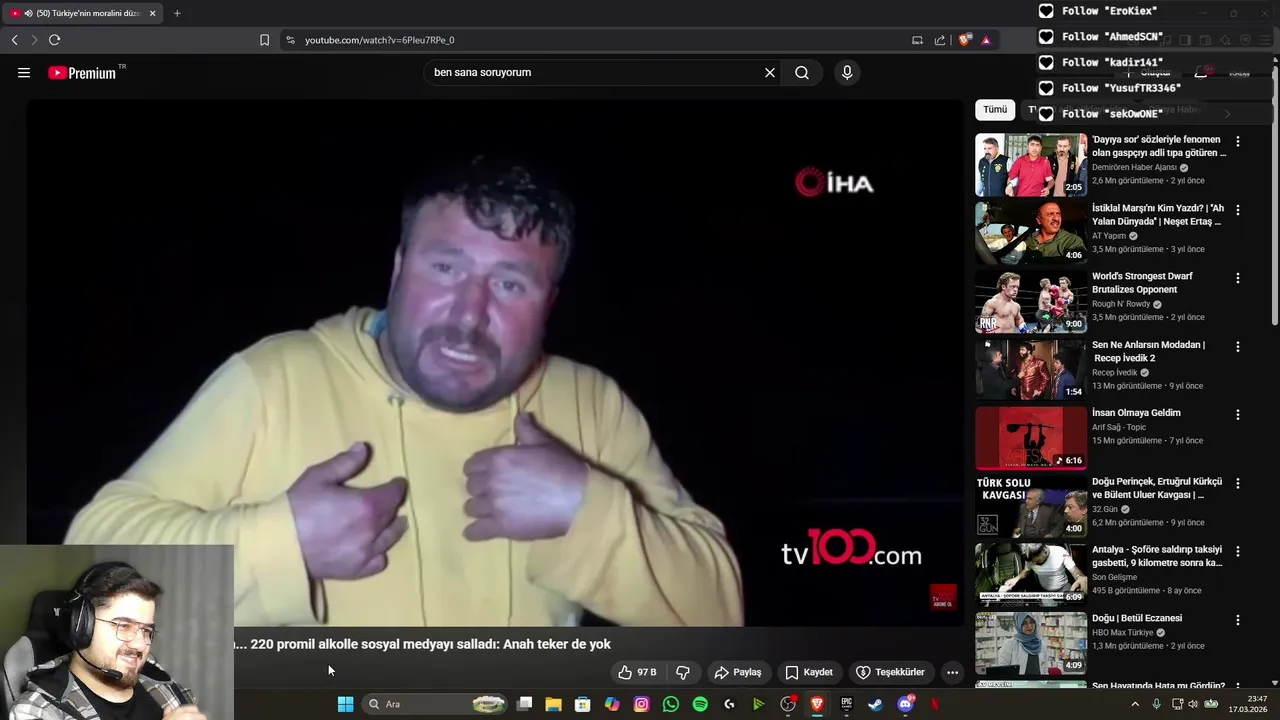Click the subscribe watermark in the video corner

point(943,597)
